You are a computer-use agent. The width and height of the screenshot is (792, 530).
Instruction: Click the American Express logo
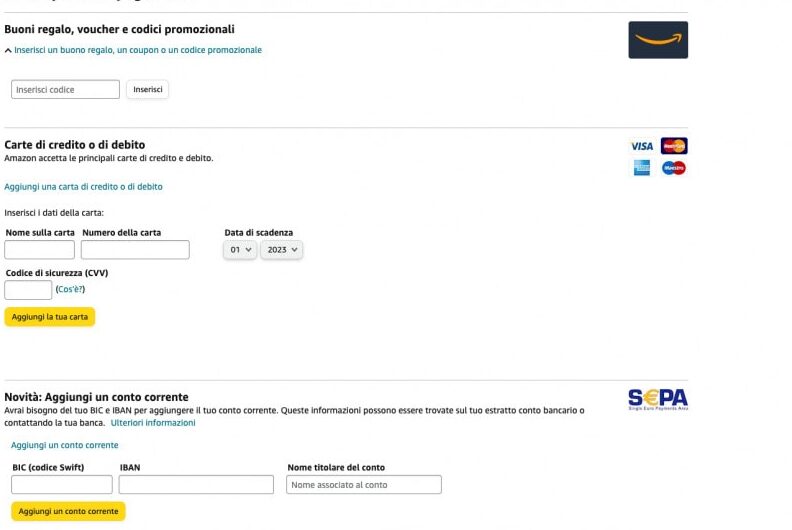click(x=642, y=168)
